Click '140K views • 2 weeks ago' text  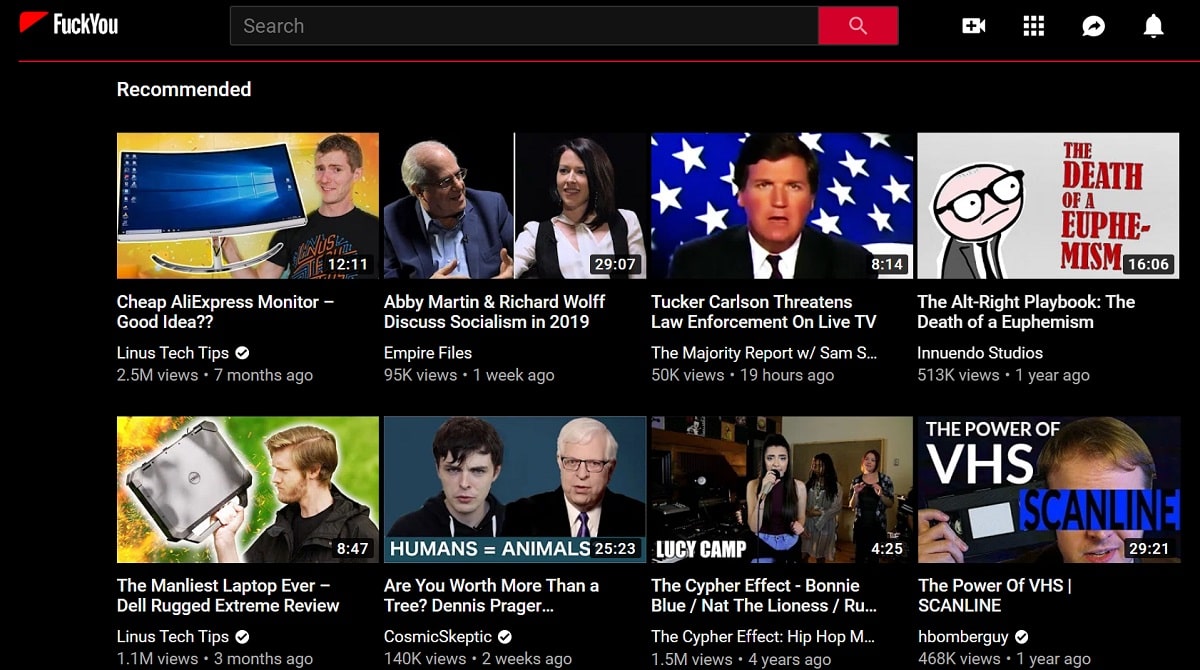tap(478, 659)
